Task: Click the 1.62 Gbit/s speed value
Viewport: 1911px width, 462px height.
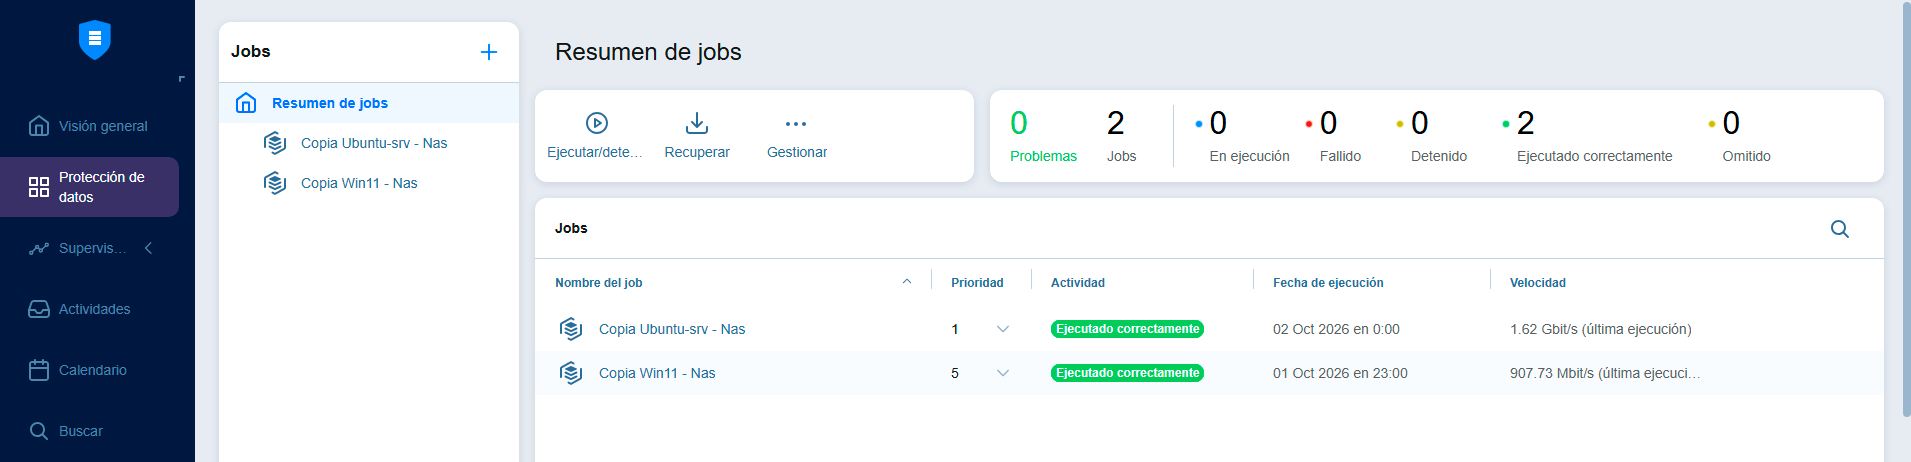Action: click(1601, 329)
